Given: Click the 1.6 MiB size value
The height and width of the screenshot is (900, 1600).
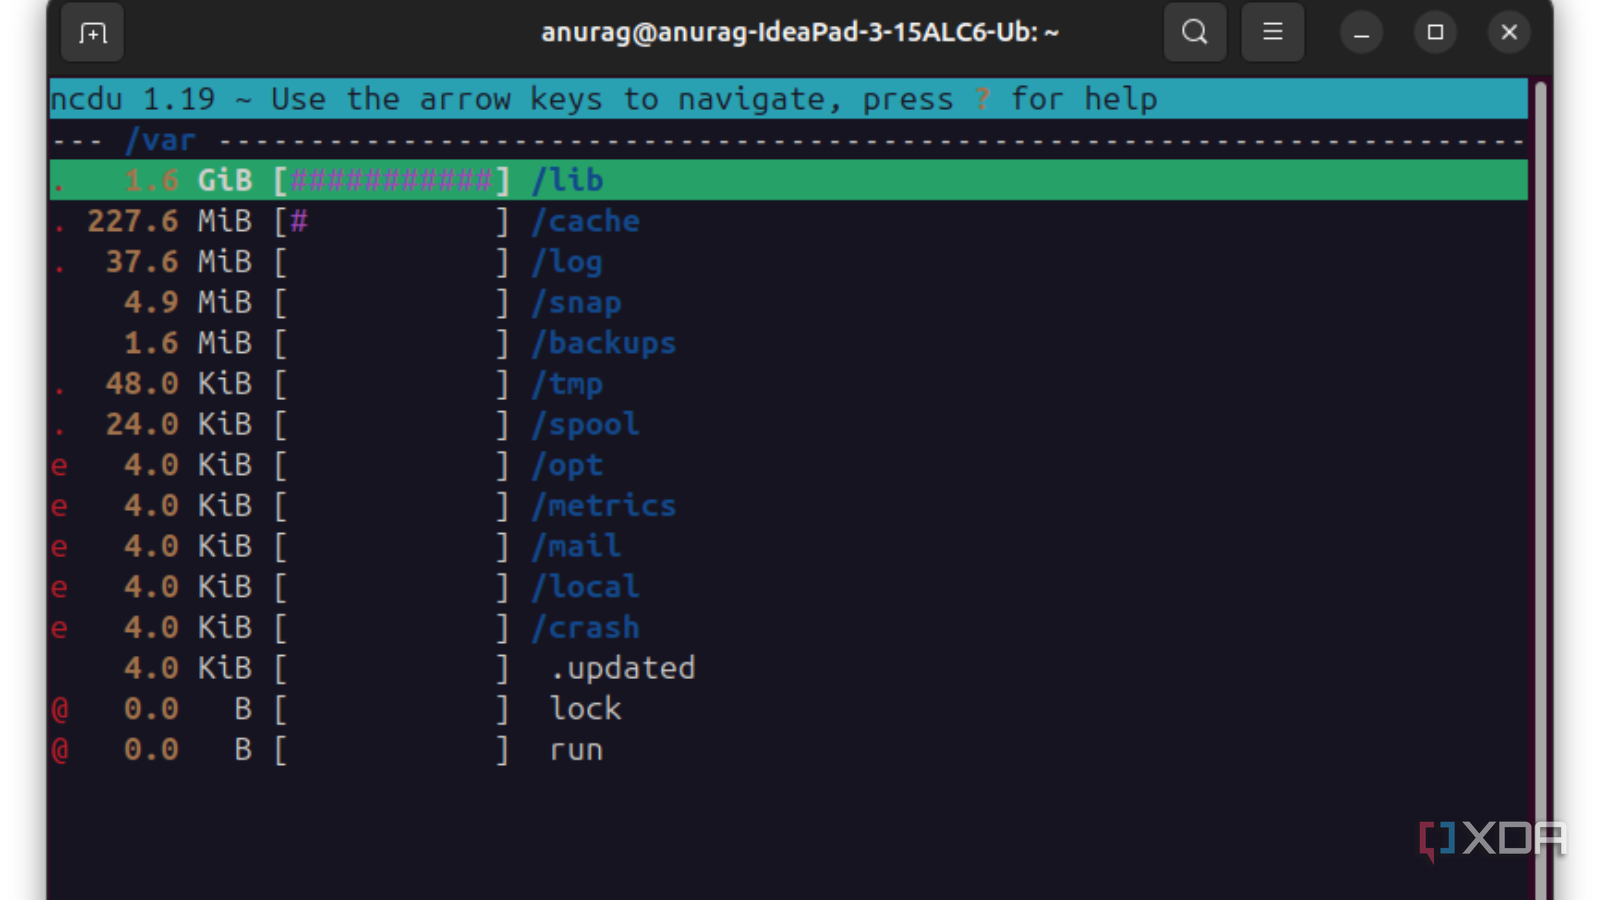Looking at the screenshot, I should [188, 343].
